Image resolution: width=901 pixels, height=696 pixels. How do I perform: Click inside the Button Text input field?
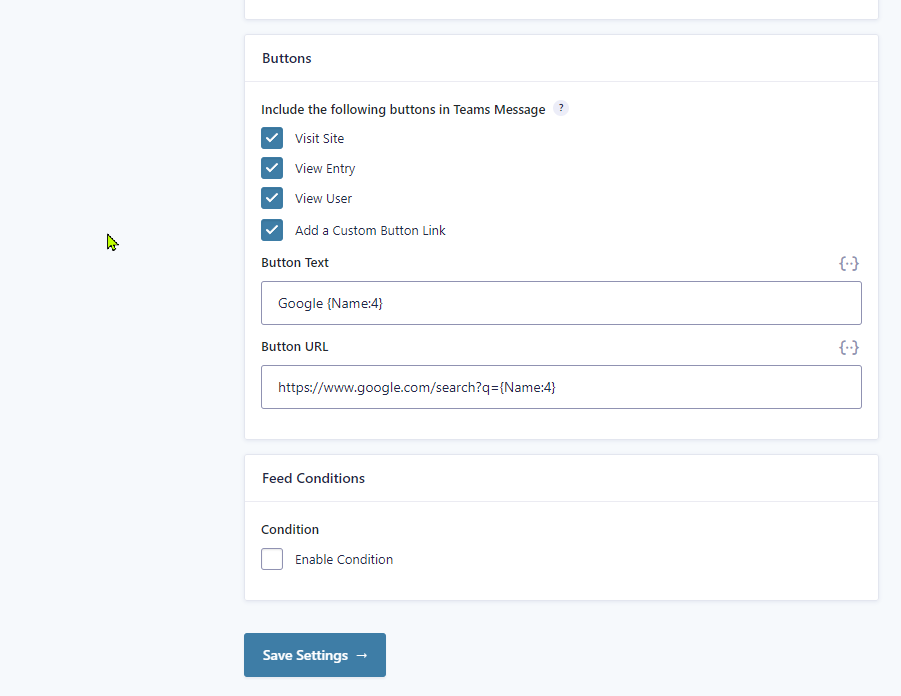(560, 302)
